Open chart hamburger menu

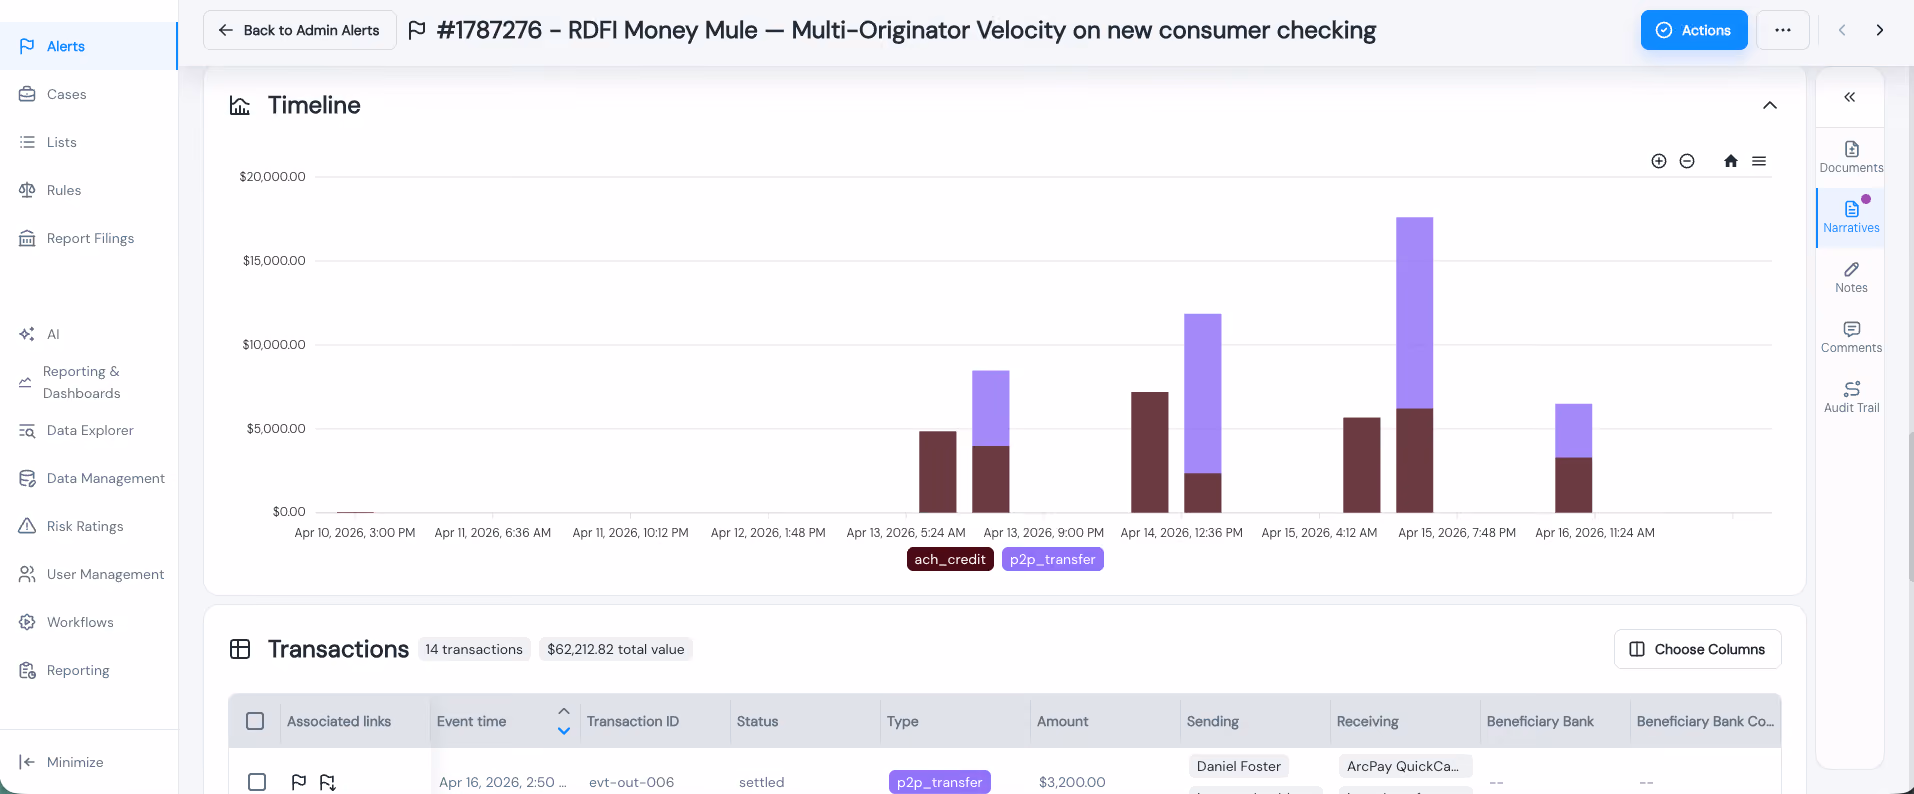[1759, 161]
